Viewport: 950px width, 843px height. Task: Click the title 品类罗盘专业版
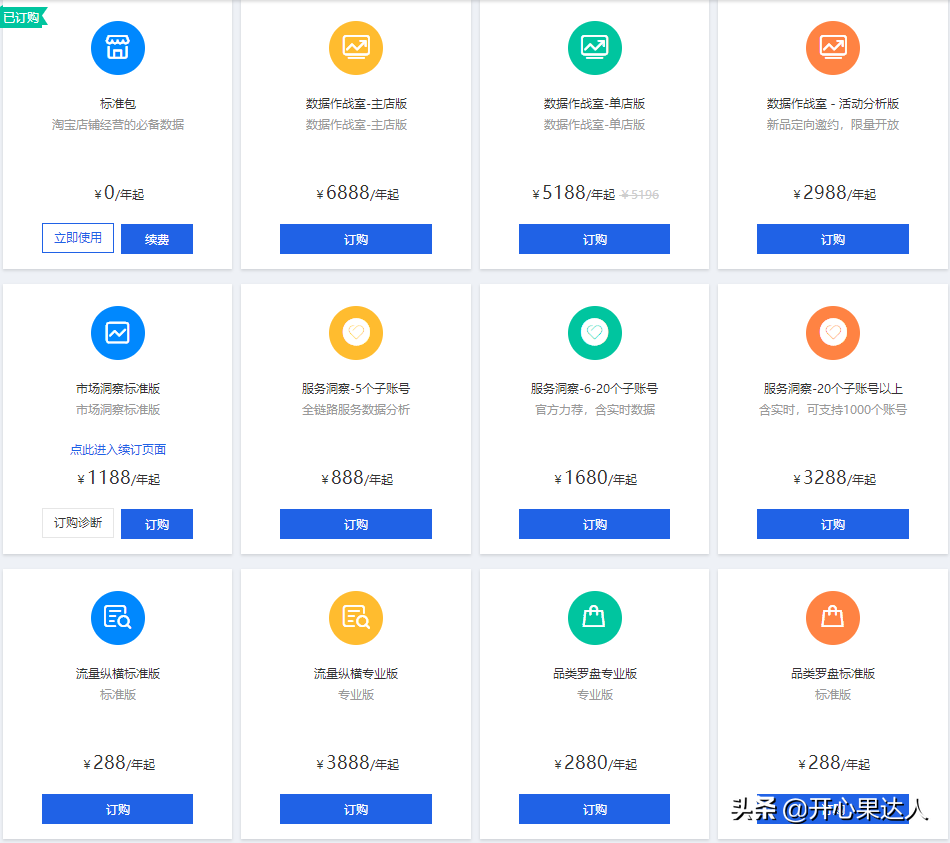(594, 673)
